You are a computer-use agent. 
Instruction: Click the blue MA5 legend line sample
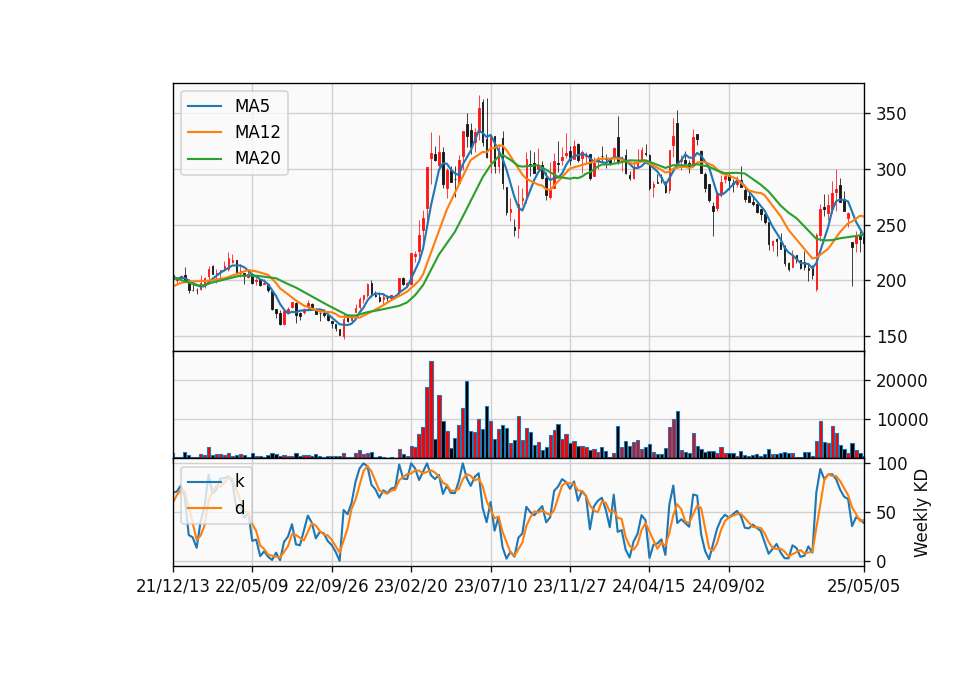tap(204, 106)
